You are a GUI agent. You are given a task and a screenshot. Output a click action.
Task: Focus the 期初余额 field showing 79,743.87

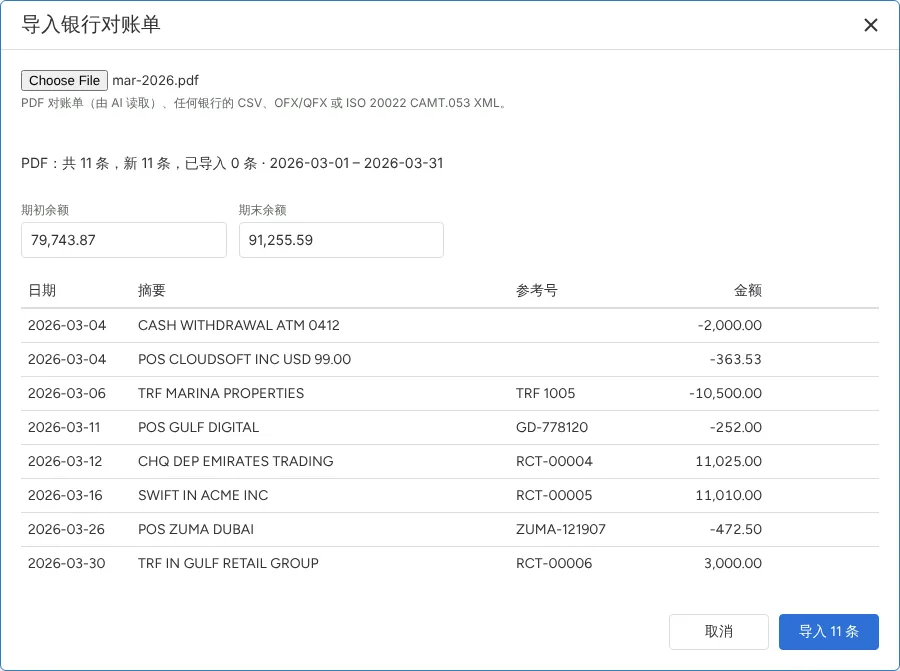click(x=124, y=240)
